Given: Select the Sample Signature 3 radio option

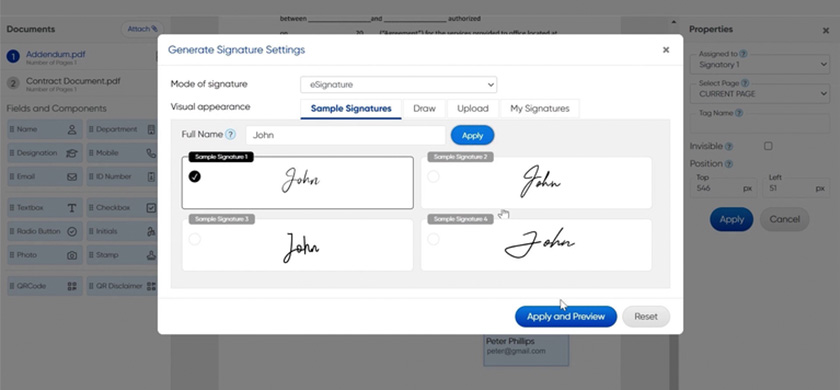Looking at the screenshot, I should point(195,239).
